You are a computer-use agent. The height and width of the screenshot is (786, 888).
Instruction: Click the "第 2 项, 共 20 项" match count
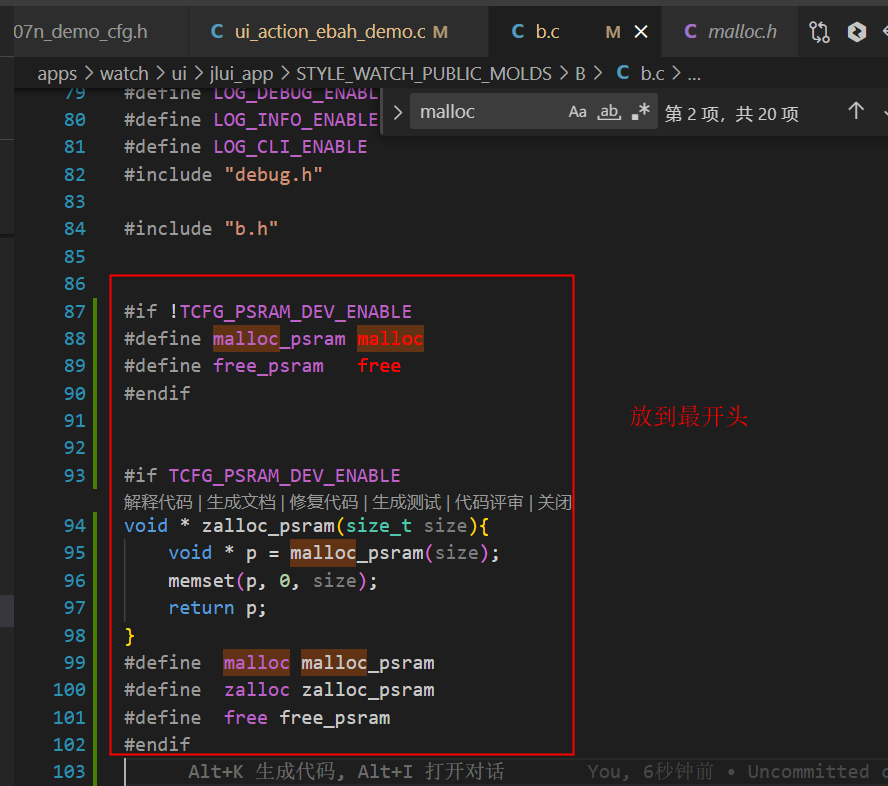pos(731,114)
